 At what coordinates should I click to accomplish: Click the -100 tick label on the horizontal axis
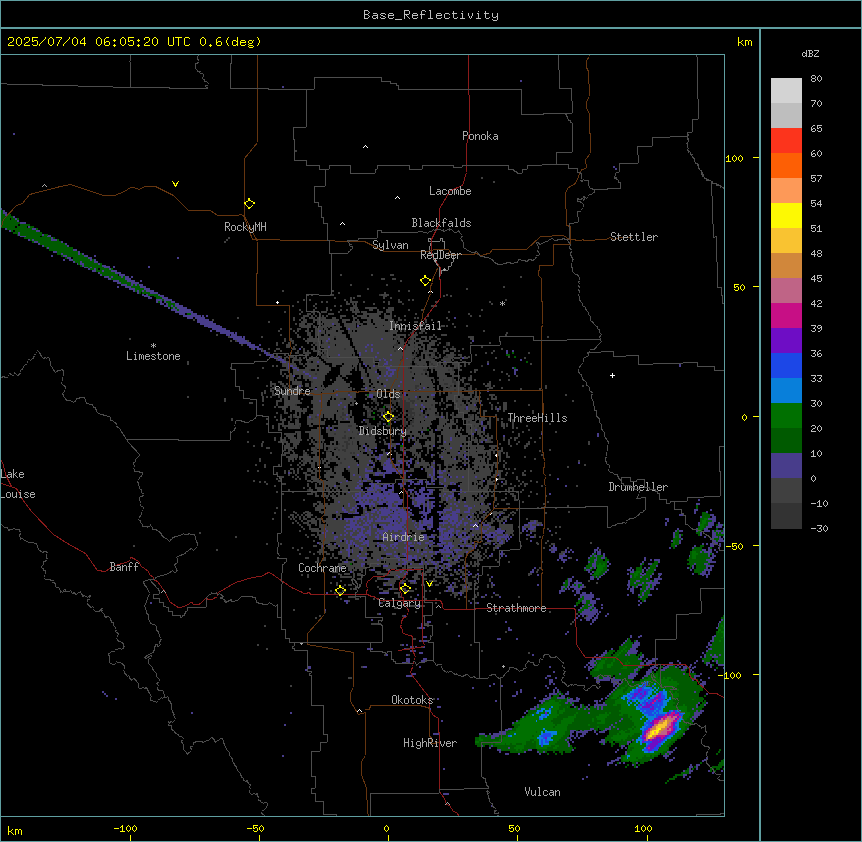pyautogui.click(x=125, y=828)
